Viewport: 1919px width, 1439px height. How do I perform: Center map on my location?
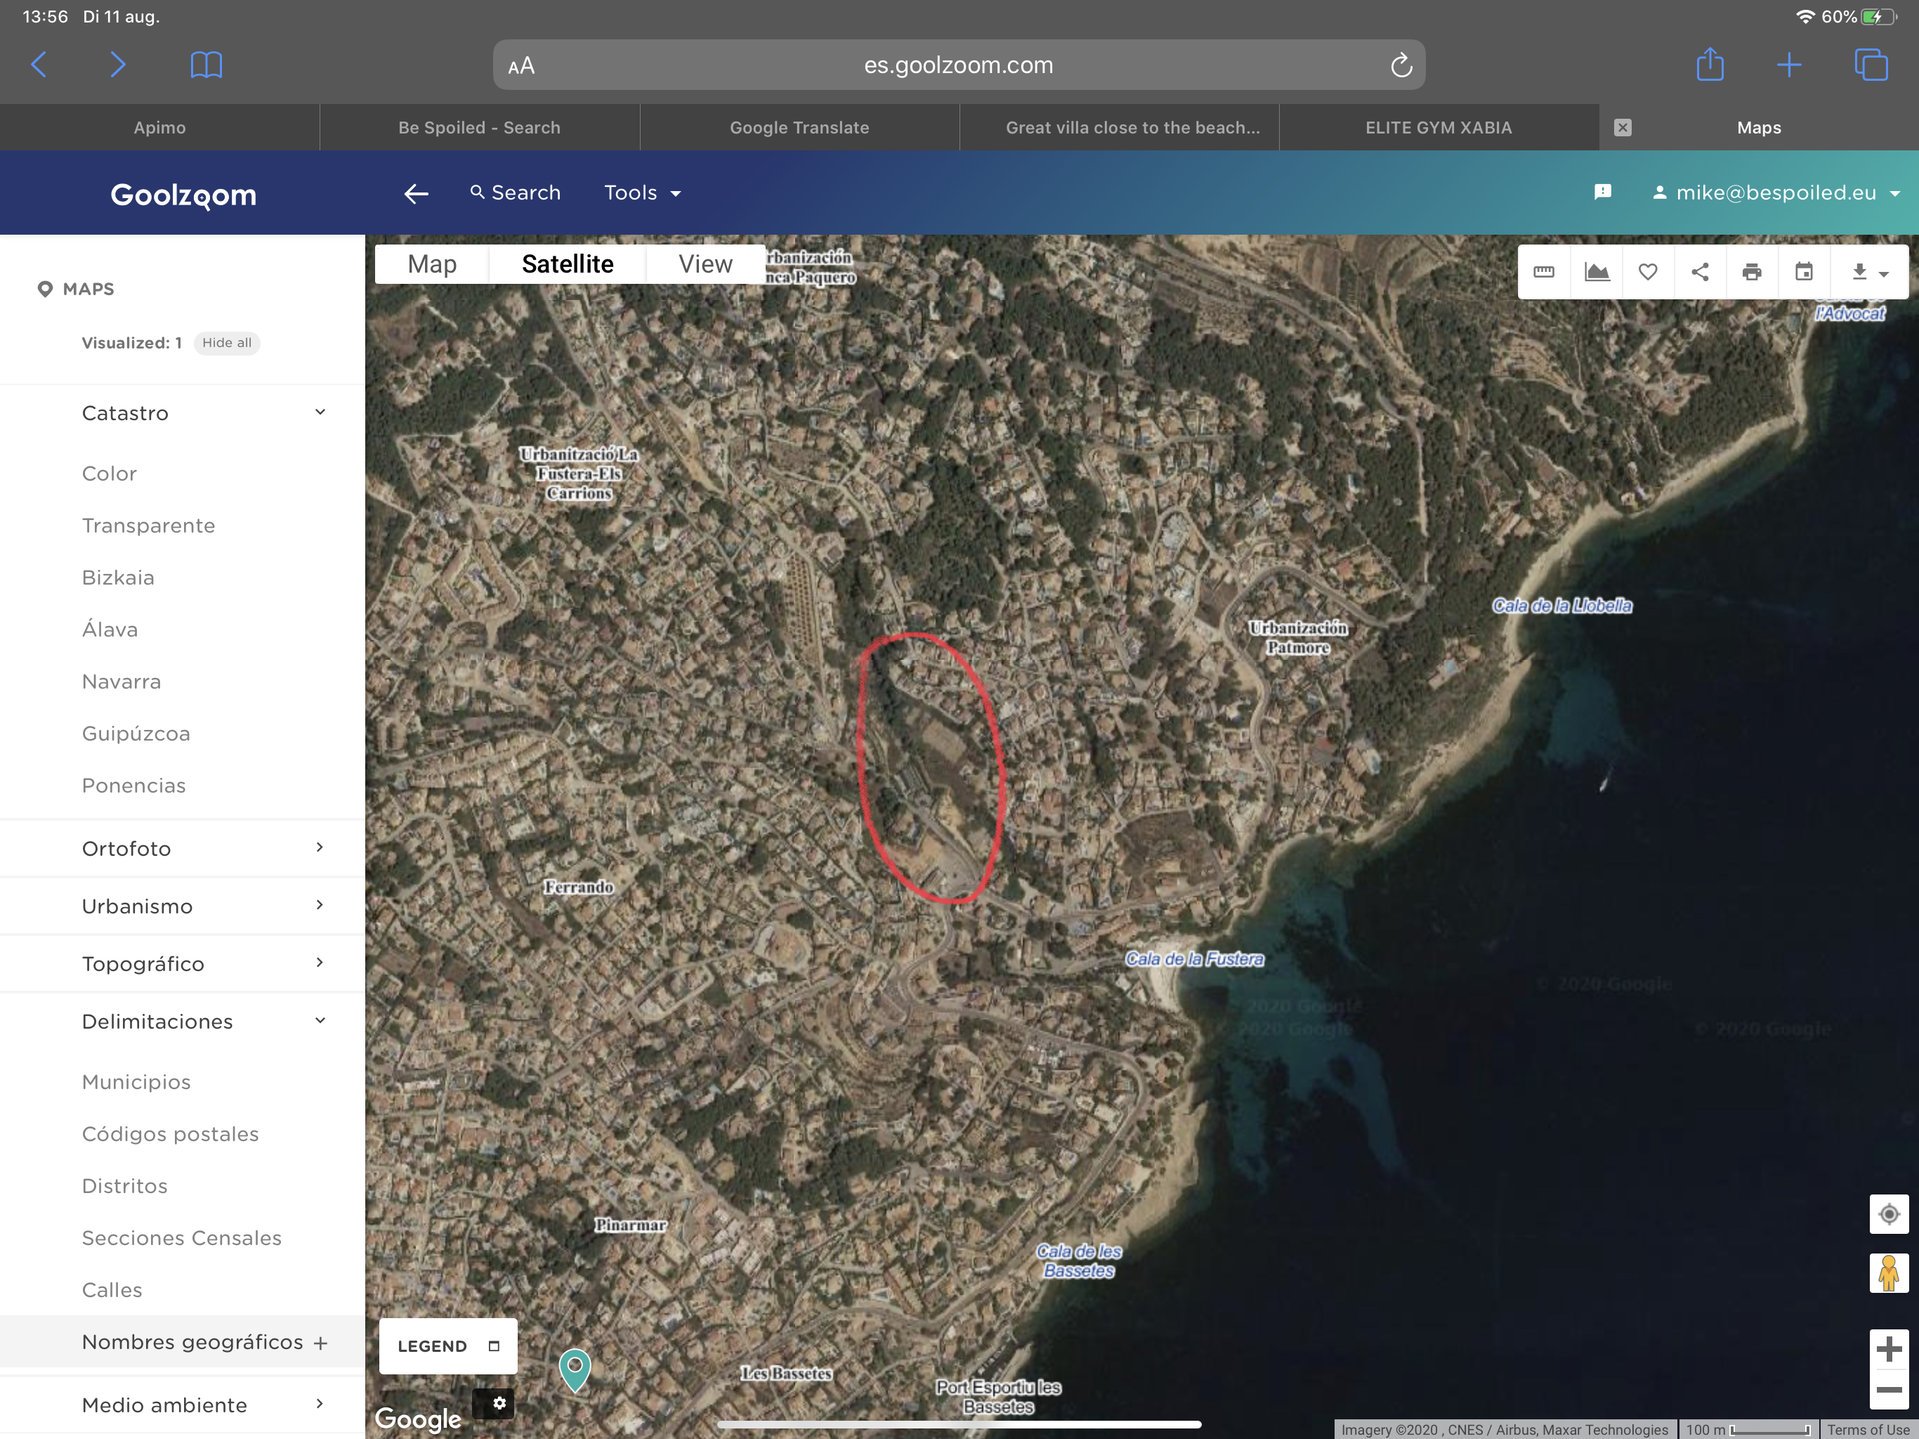point(1889,1213)
